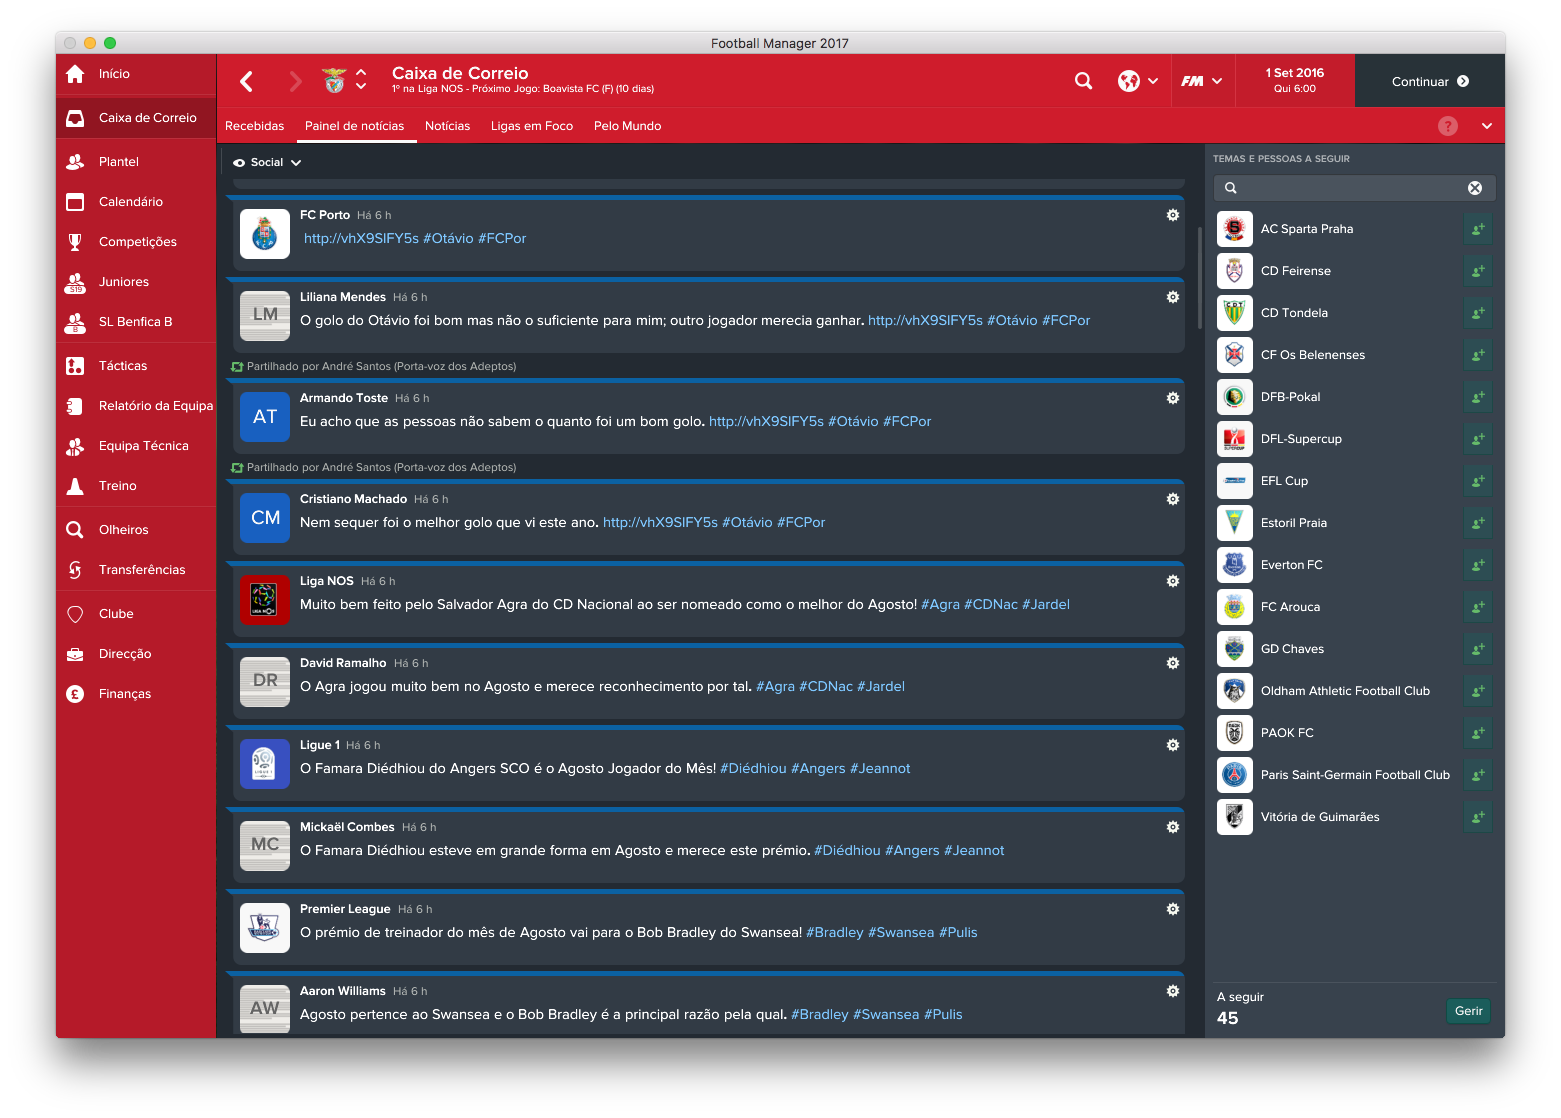Click the Equipa Técnica staff icon
The height and width of the screenshot is (1118, 1561).
[x=75, y=446]
